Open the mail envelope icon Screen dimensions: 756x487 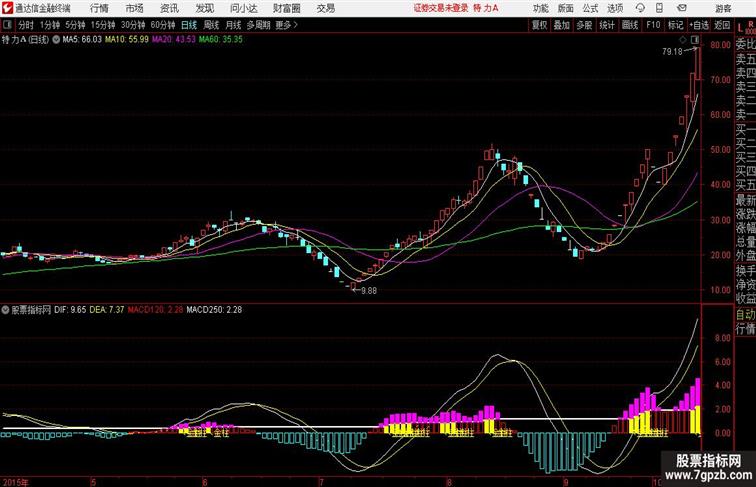pyautogui.click(x=682, y=8)
